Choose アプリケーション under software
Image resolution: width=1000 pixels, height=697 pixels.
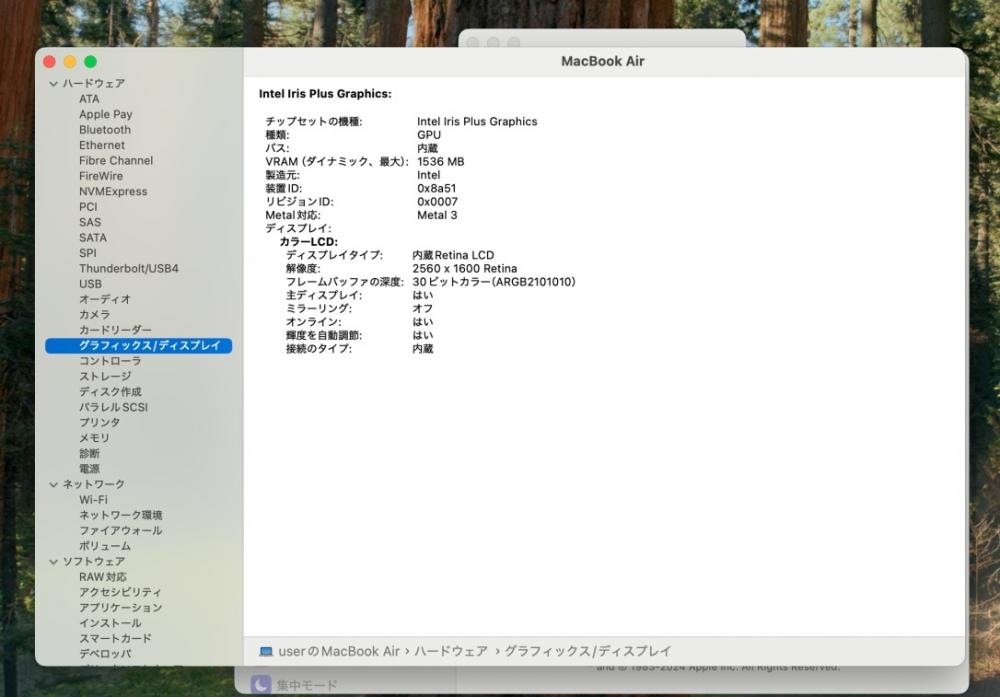point(121,608)
